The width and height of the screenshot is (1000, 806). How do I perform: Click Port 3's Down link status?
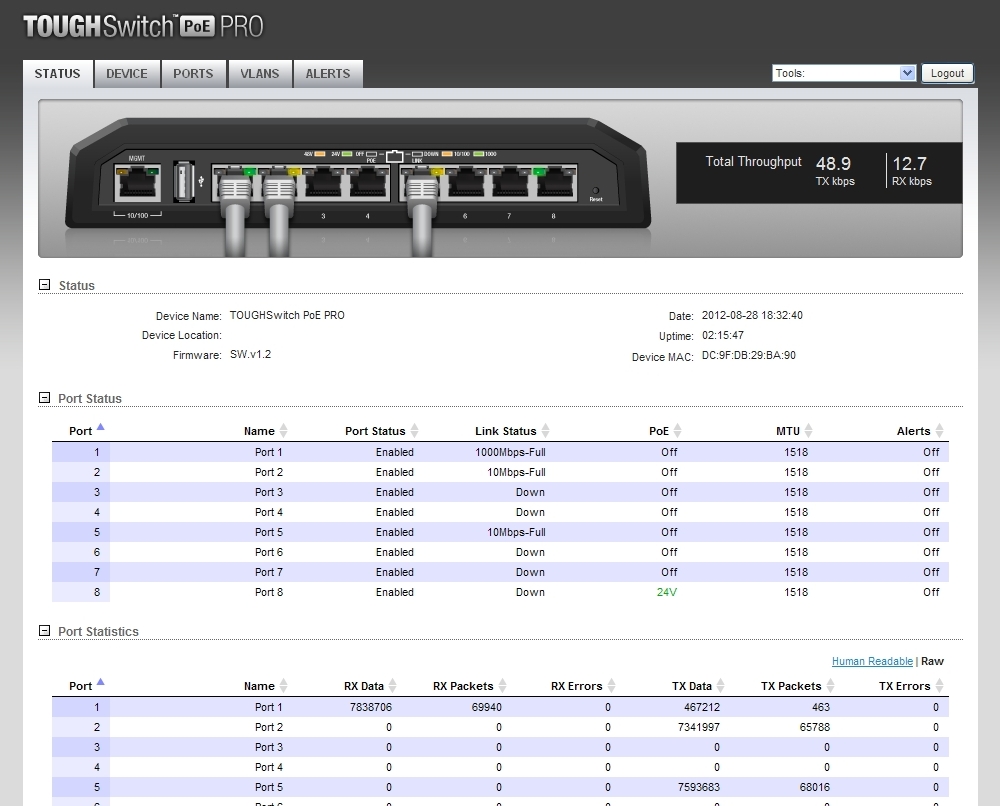(x=530, y=492)
